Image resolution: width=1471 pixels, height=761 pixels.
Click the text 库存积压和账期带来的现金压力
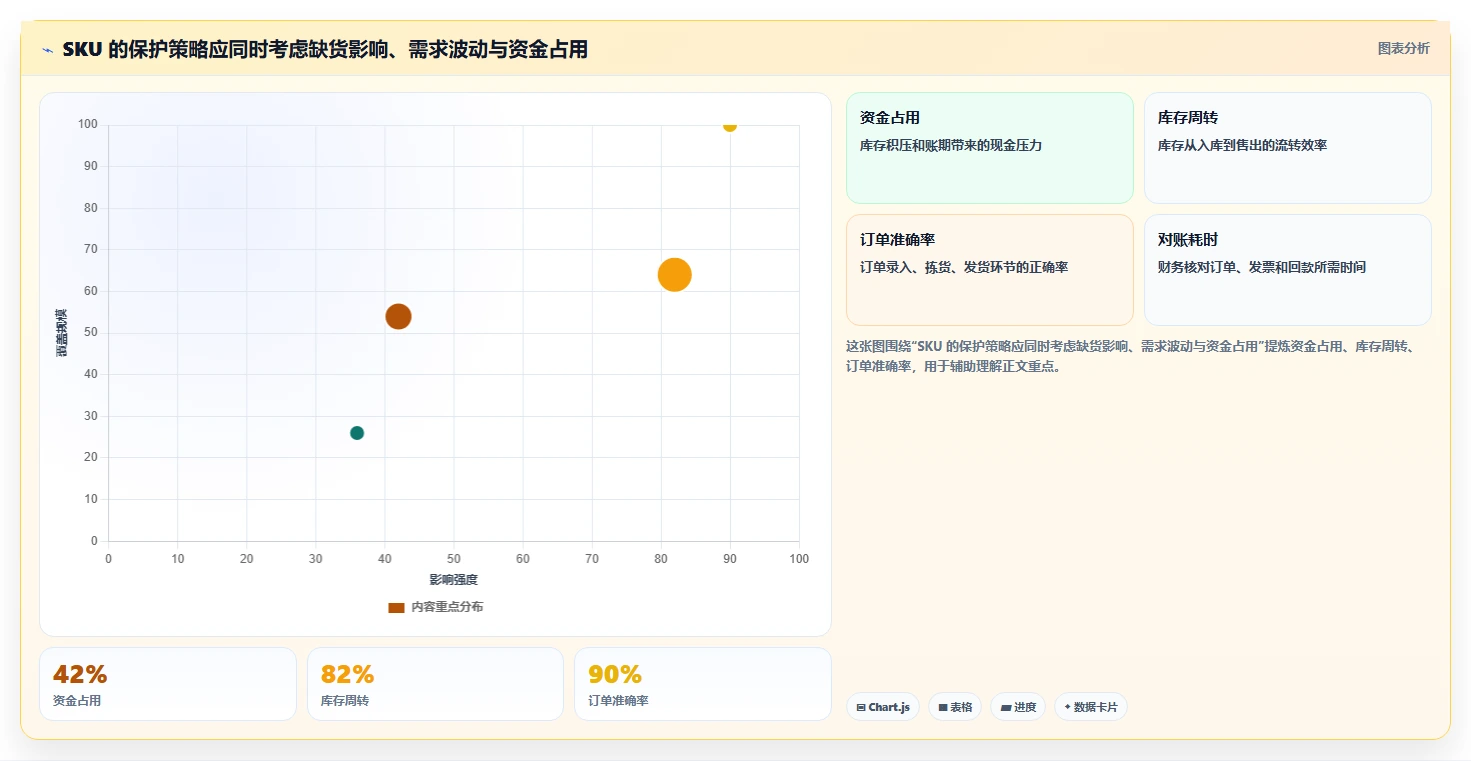[951, 145]
